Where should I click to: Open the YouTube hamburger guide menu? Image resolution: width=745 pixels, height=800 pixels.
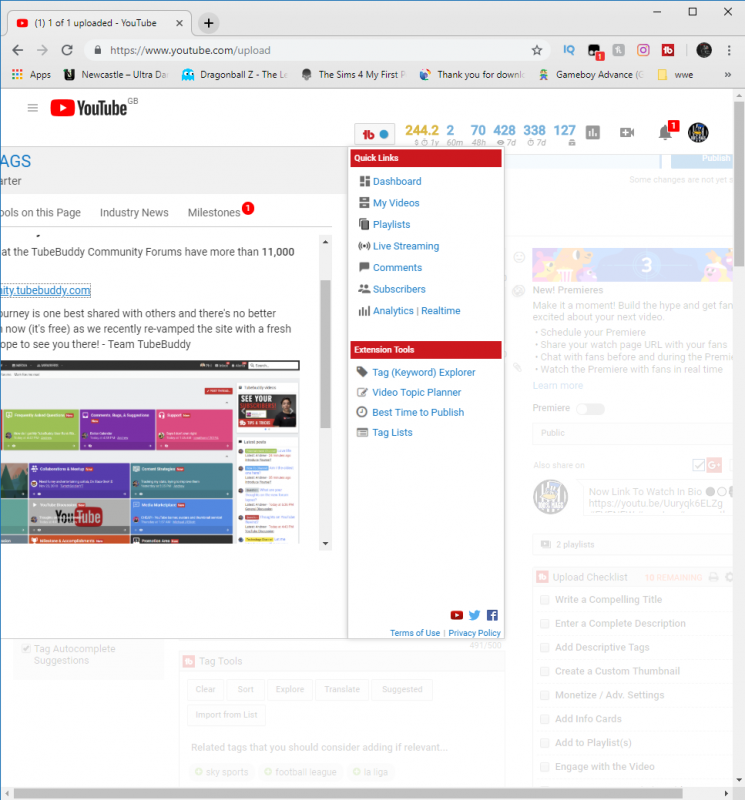(33, 108)
